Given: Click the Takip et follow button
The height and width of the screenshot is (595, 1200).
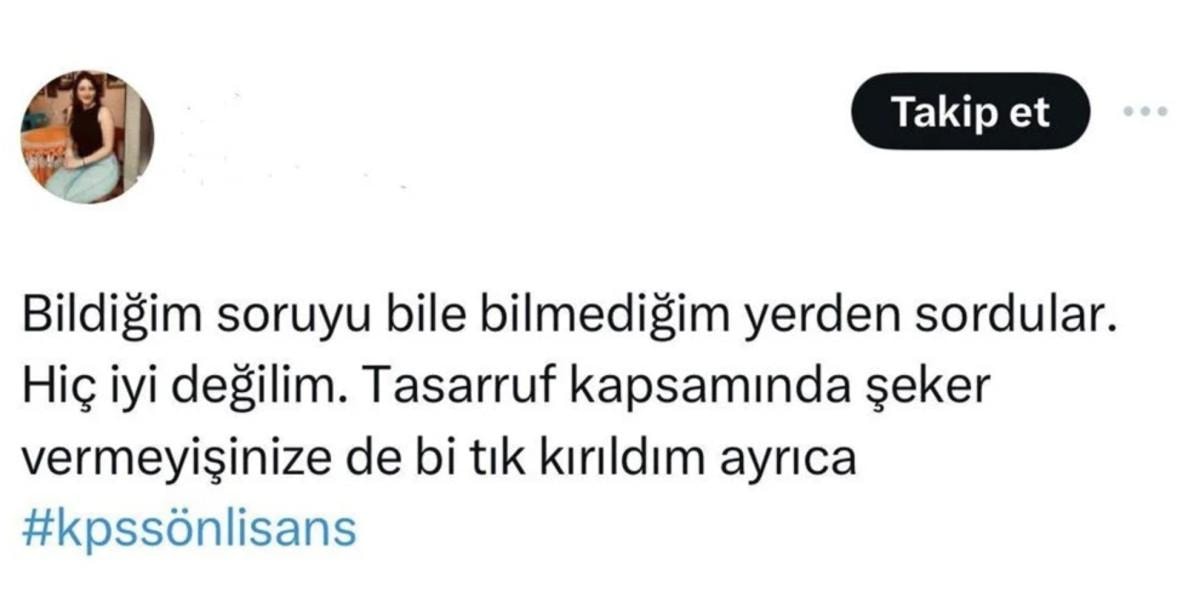Looking at the screenshot, I should tap(969, 112).
